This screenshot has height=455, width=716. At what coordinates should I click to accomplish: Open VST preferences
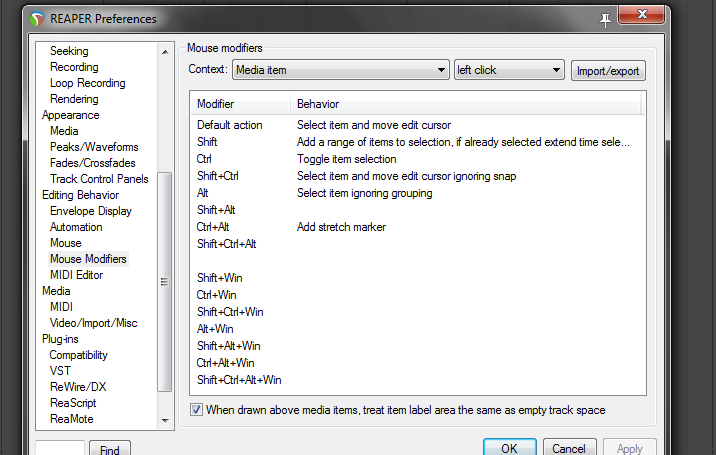(x=60, y=370)
